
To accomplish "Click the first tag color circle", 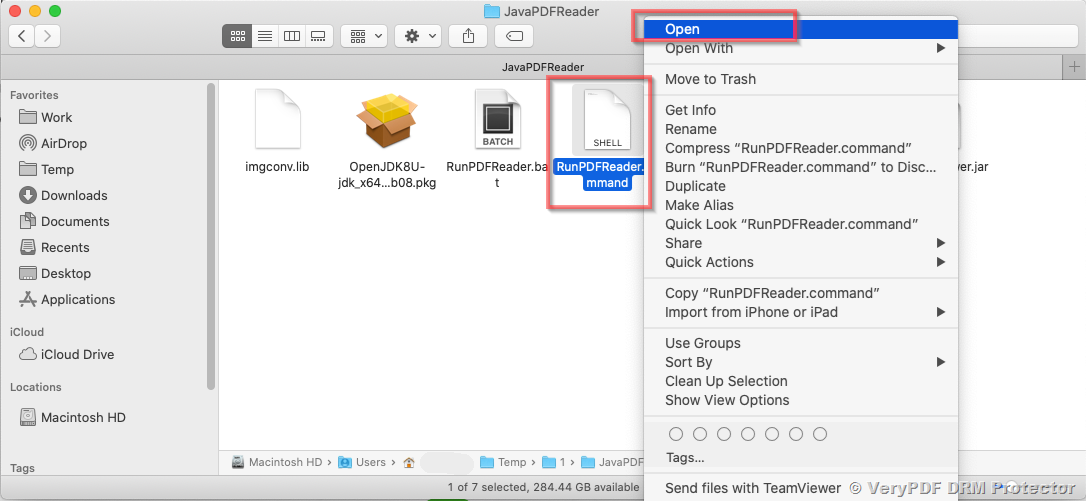I will (x=676, y=434).
